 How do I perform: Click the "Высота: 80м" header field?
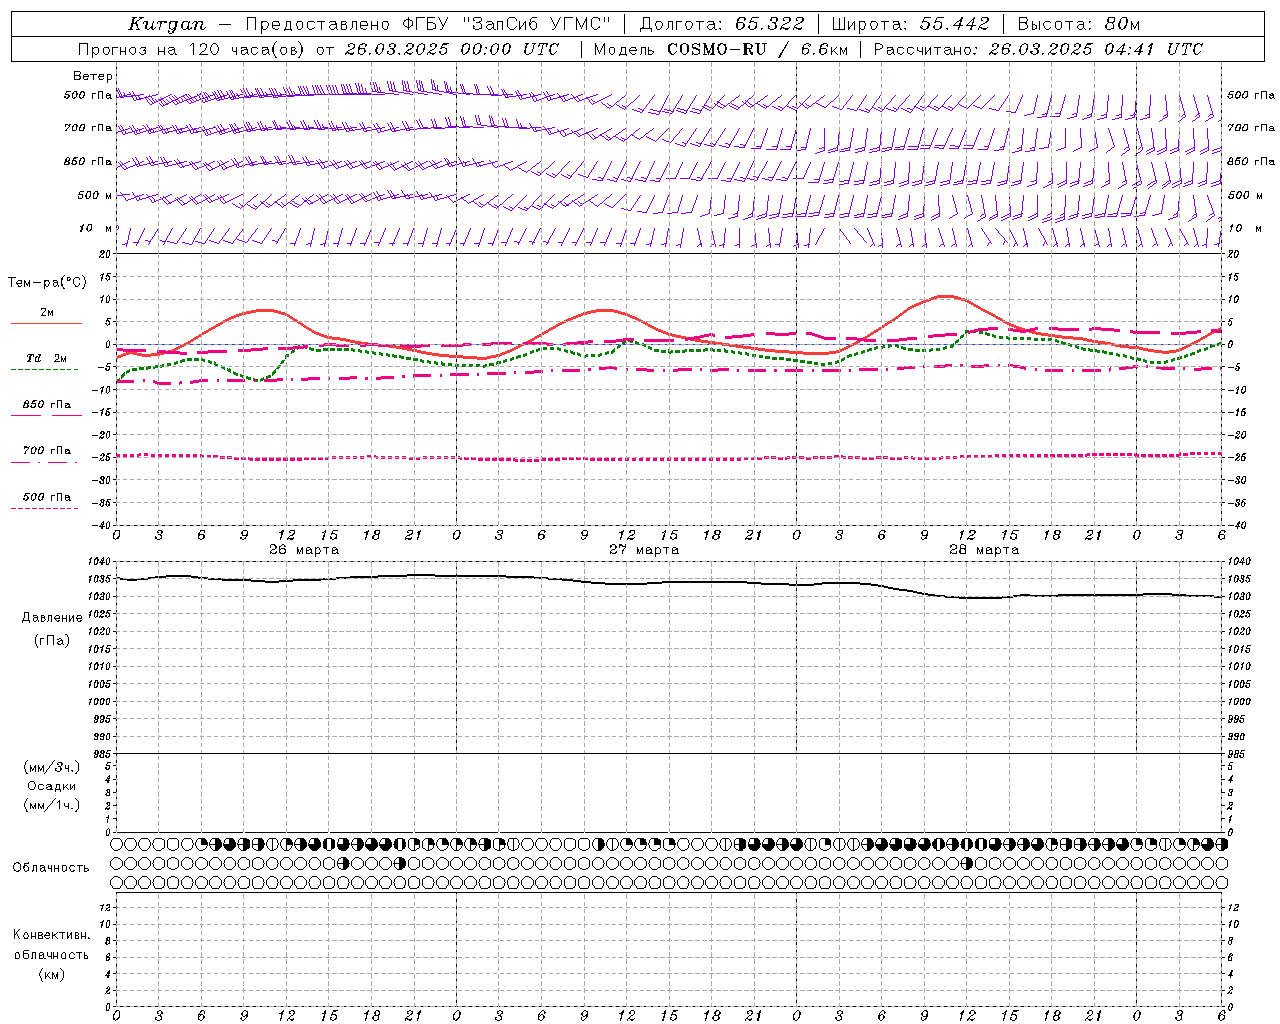[x=1078, y=24]
